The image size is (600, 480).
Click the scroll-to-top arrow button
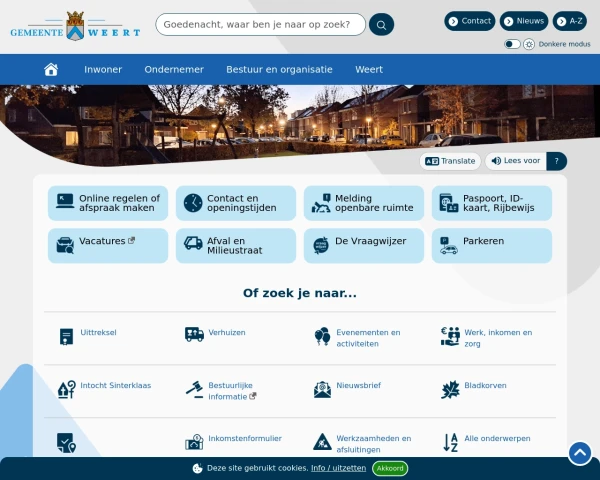tap(580, 453)
